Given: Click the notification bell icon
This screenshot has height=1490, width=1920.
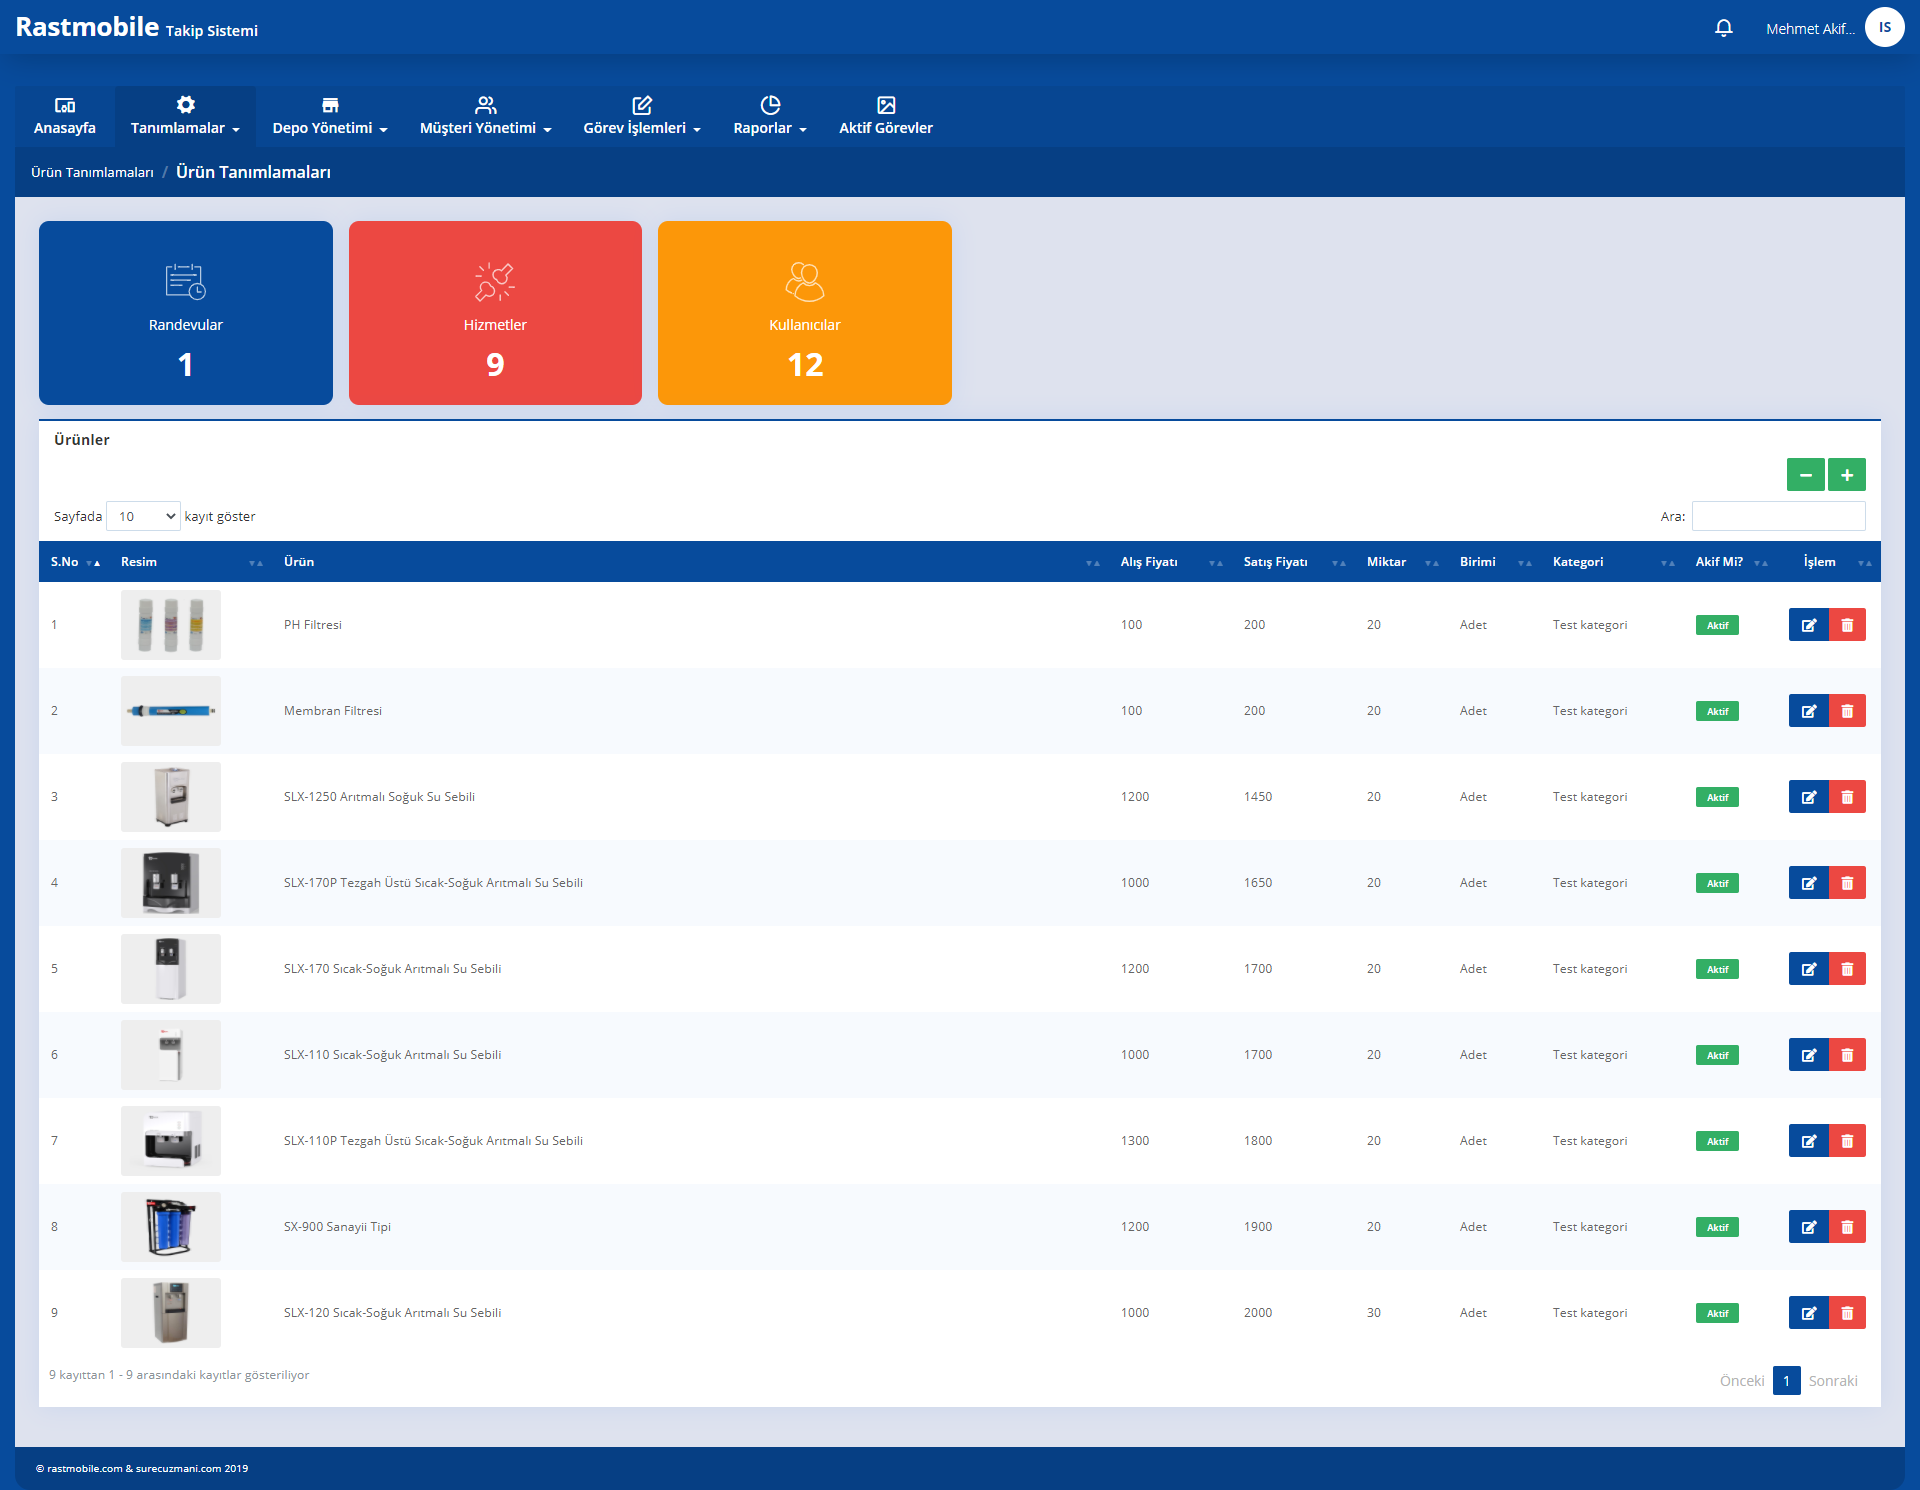Looking at the screenshot, I should (x=1723, y=28).
